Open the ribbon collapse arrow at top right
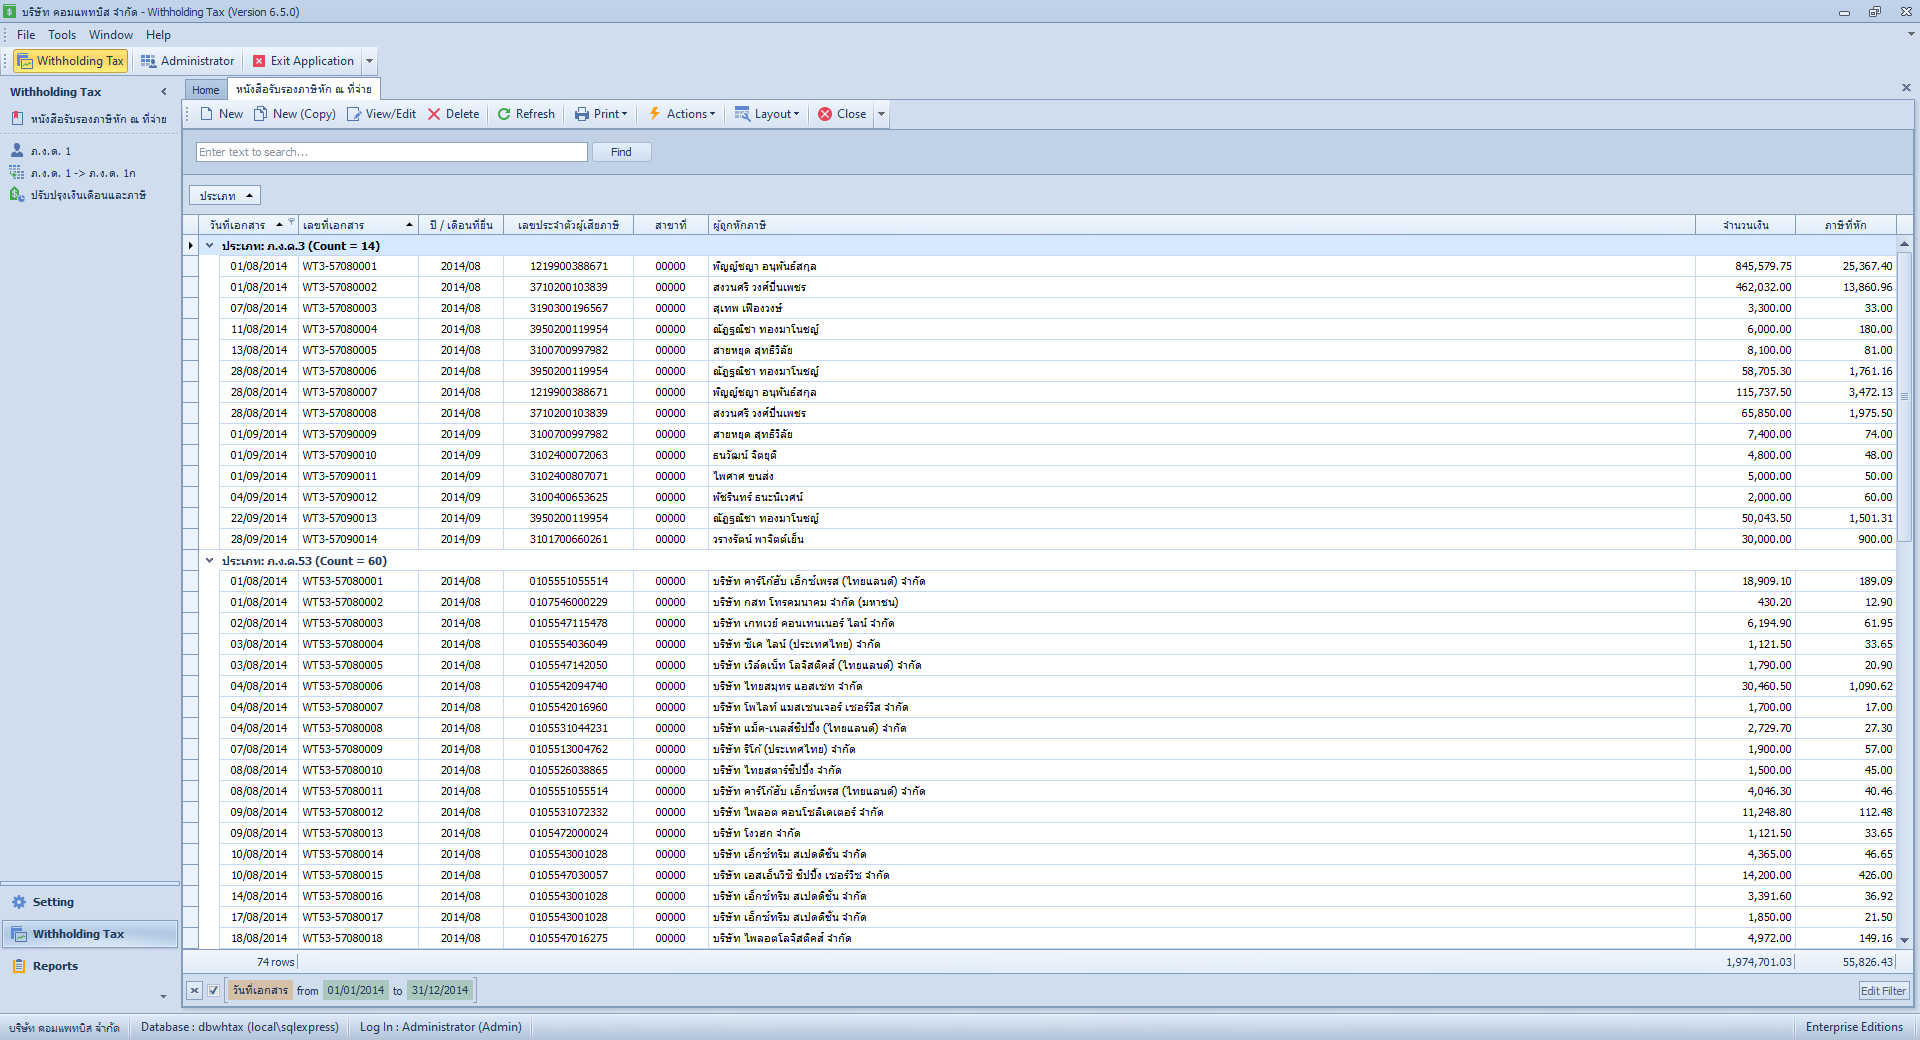The width and height of the screenshot is (1920, 1040). coord(1911,34)
